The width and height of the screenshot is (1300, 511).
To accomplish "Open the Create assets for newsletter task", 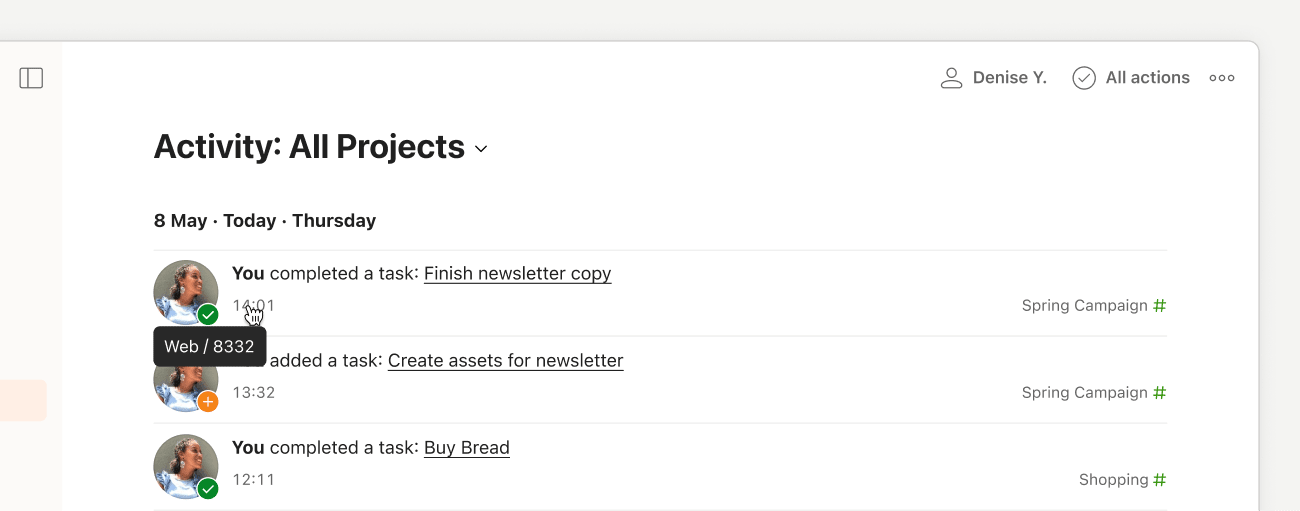I will point(505,361).
